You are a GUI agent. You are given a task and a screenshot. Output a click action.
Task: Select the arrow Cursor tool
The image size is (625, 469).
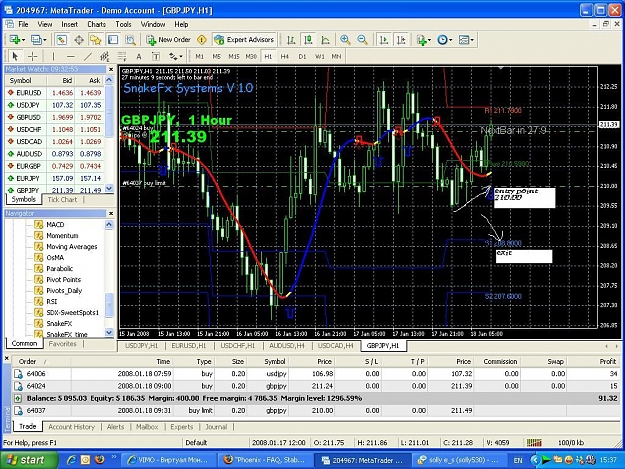pos(15,57)
